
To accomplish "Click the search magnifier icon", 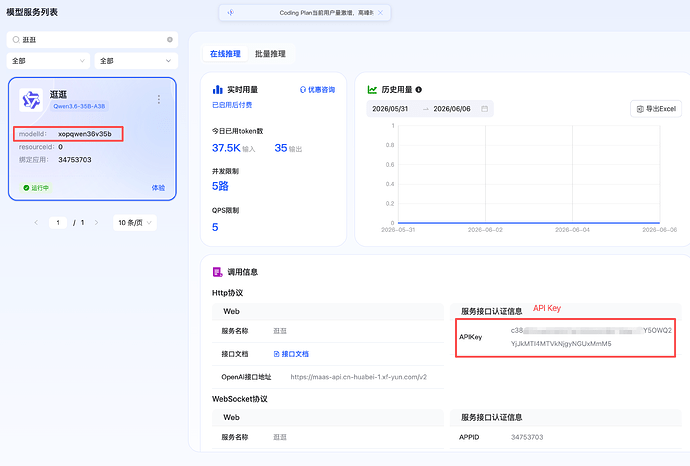I will [16, 40].
